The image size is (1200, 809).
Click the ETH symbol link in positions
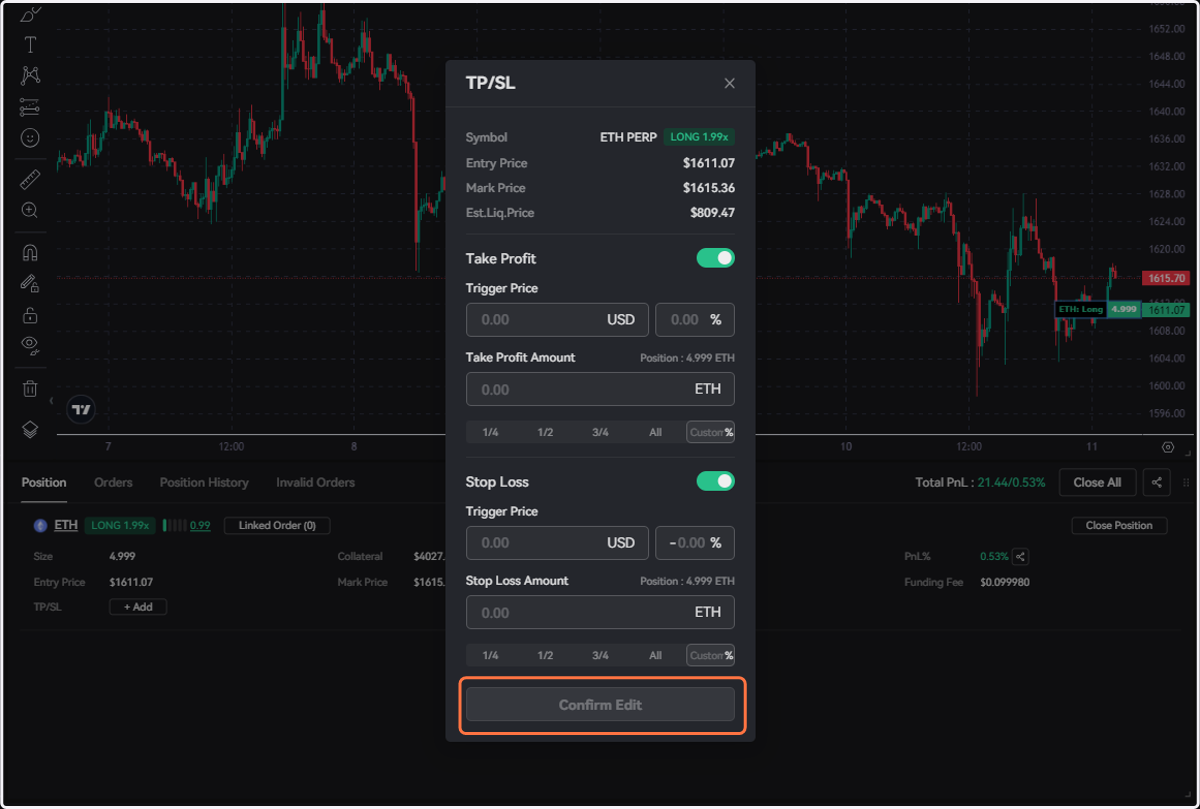pos(66,525)
